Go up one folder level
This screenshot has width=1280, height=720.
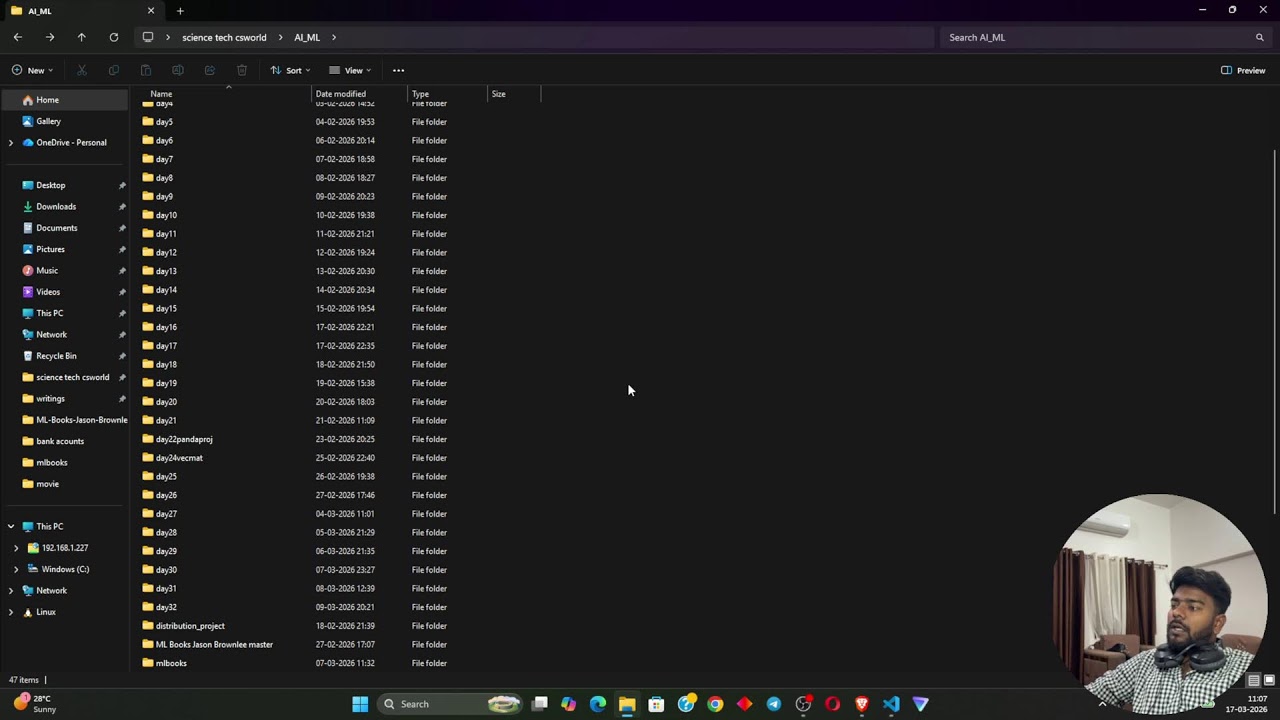coord(81,37)
